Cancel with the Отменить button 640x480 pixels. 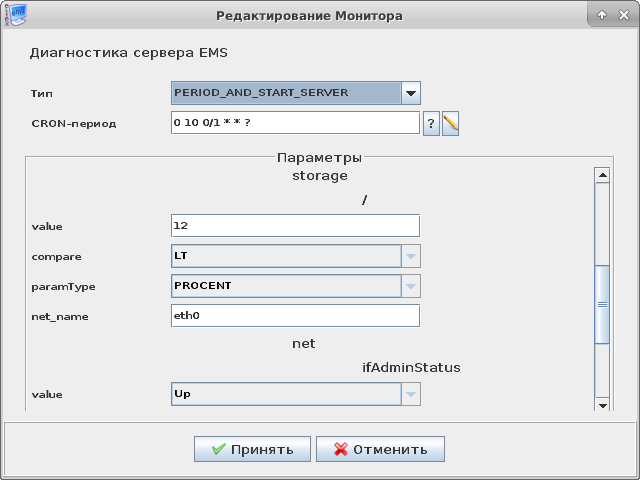pos(380,449)
